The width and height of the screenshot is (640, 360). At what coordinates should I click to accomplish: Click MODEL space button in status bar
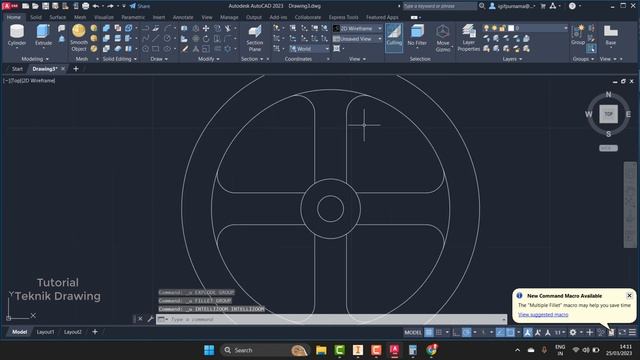pyautogui.click(x=413, y=332)
